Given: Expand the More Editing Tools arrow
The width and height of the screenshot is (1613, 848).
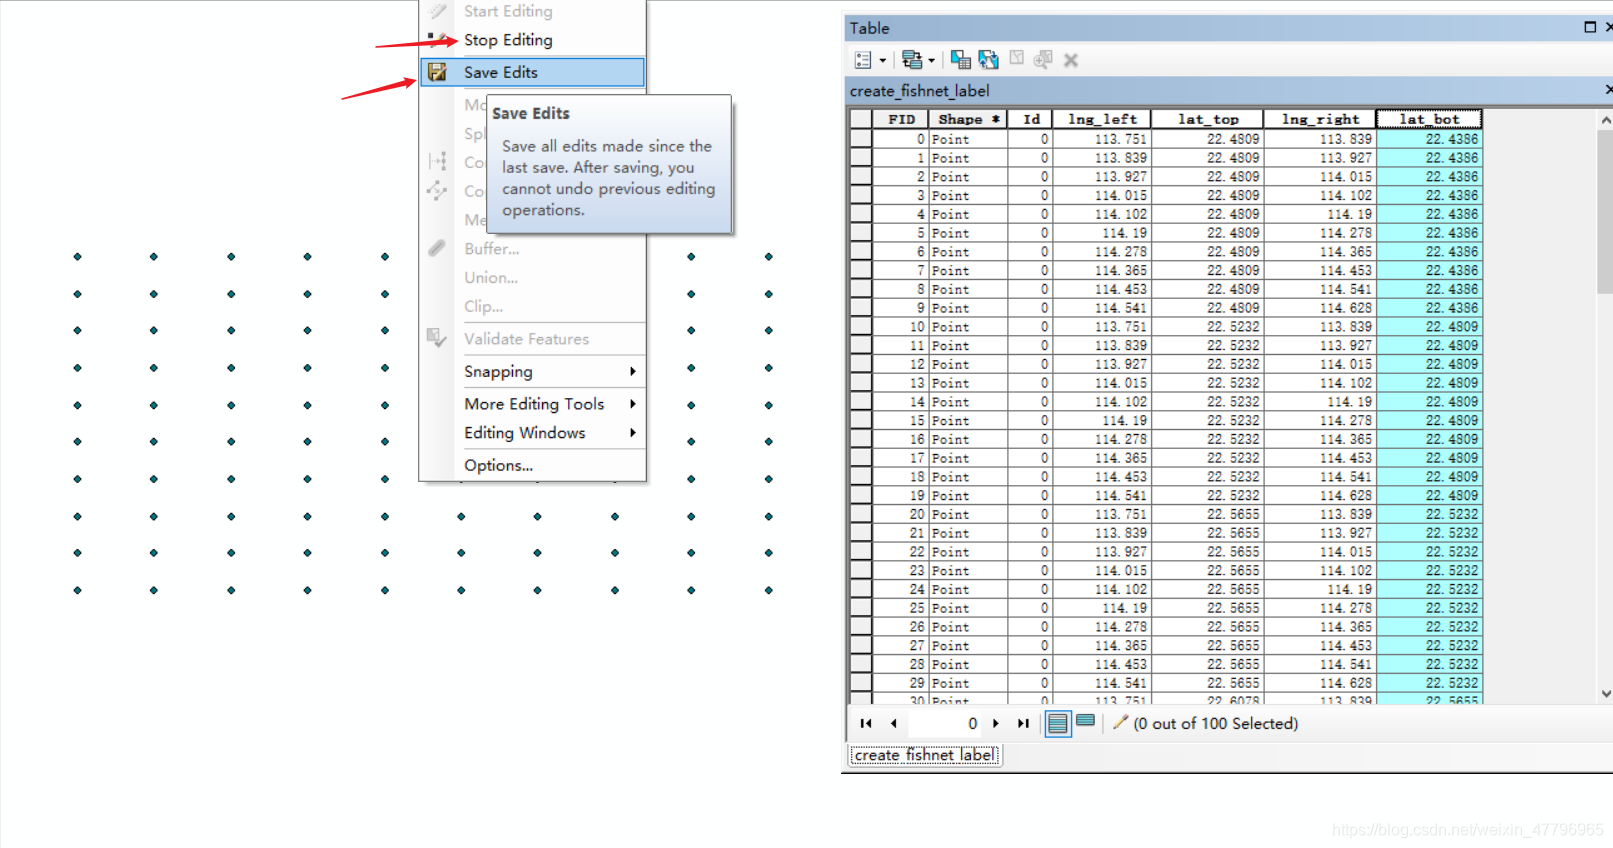Looking at the screenshot, I should pyautogui.click(x=632, y=404).
